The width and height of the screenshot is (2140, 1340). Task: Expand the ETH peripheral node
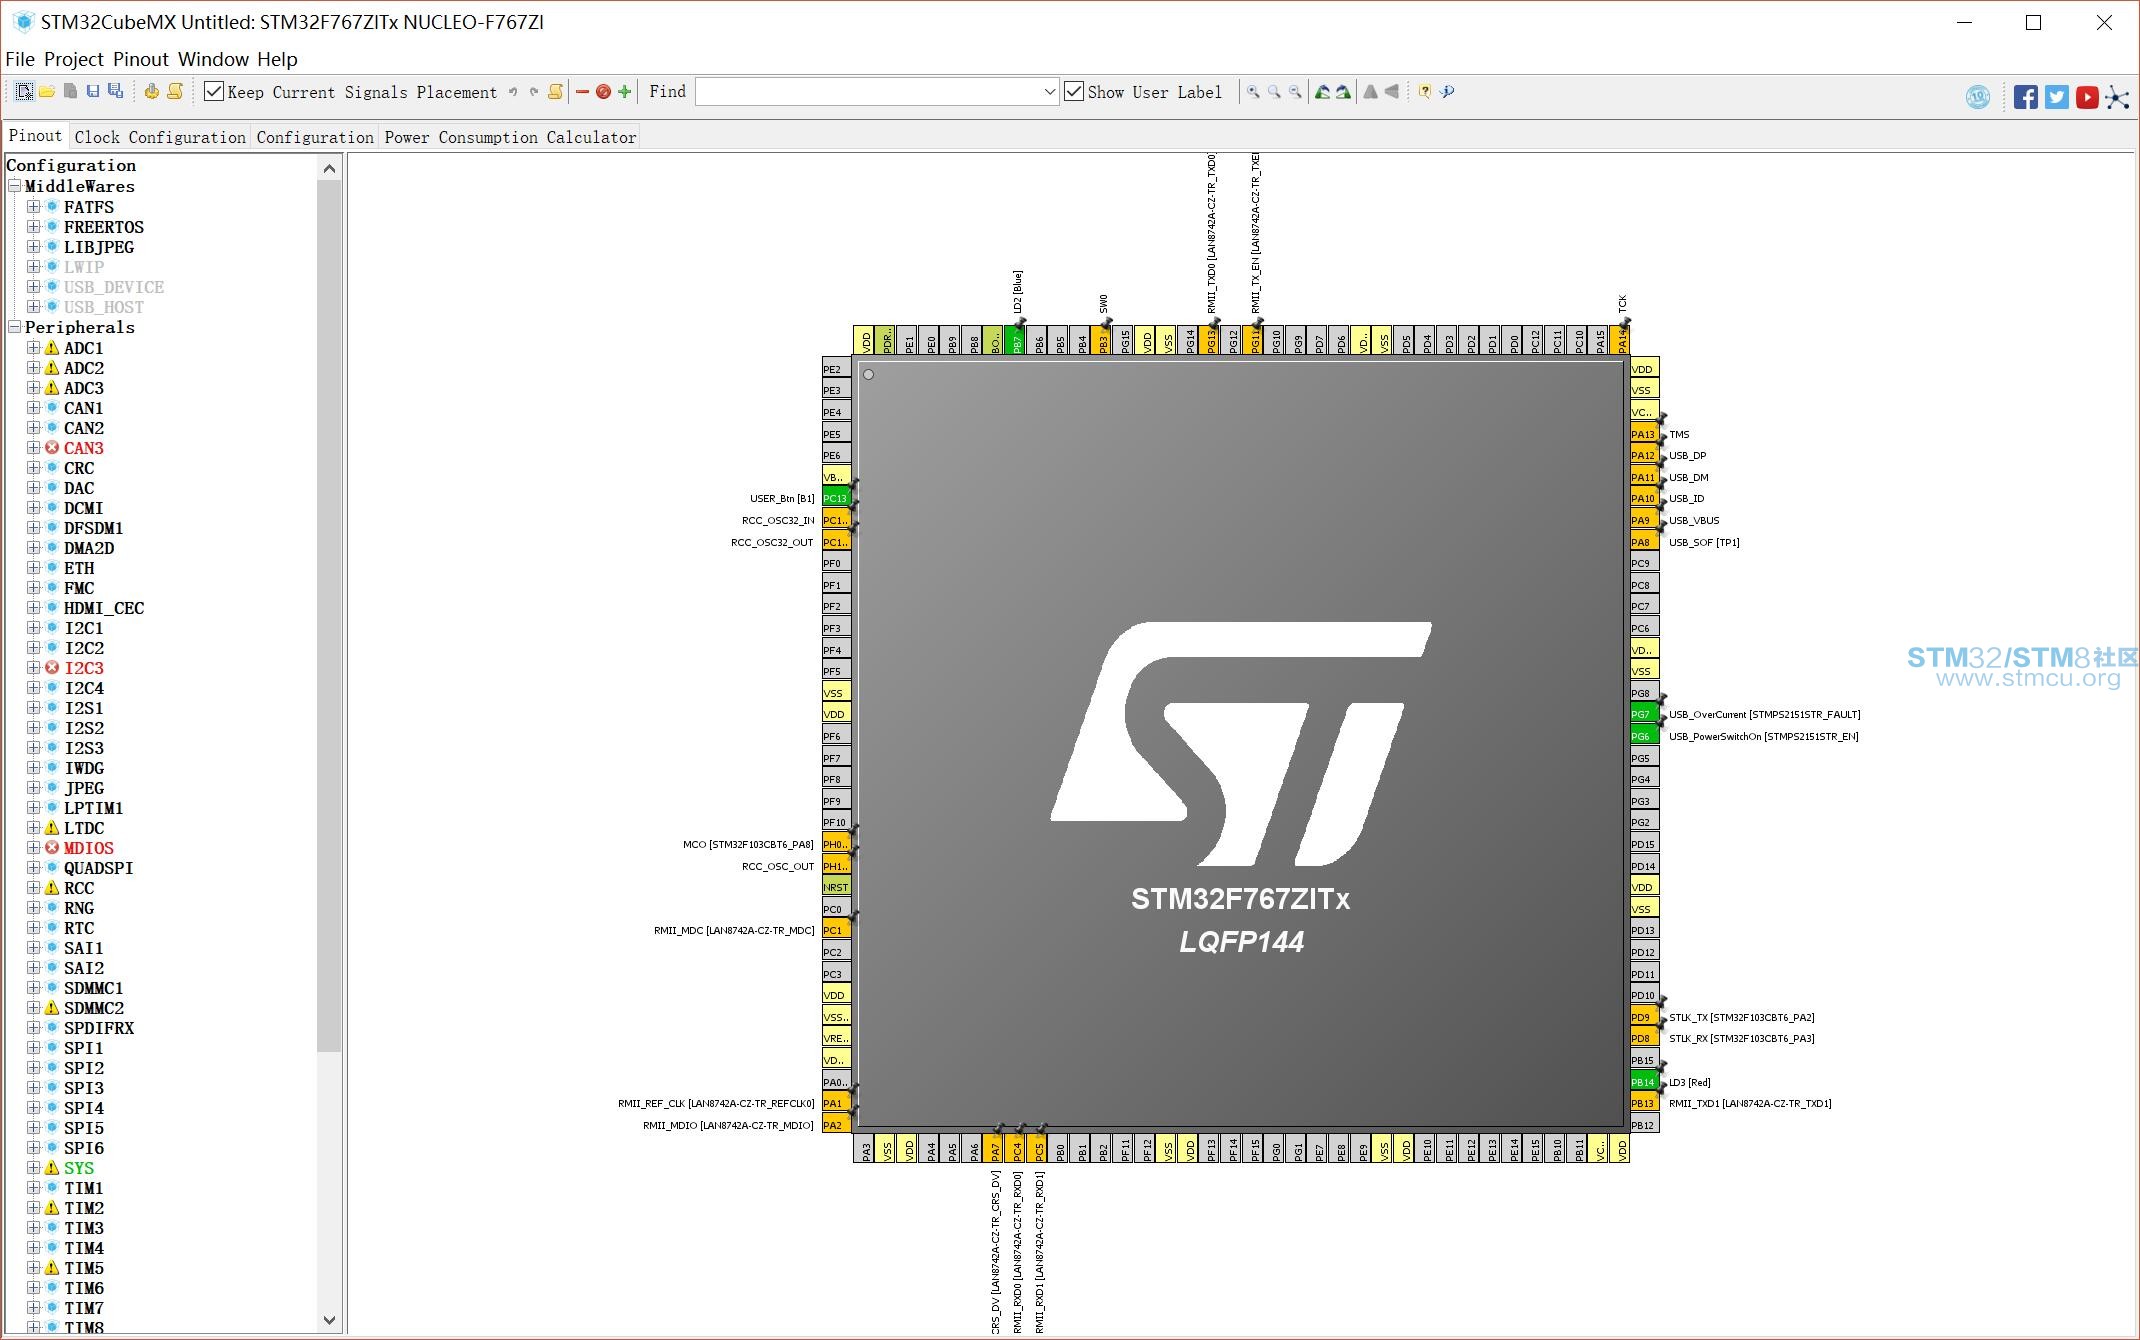pyautogui.click(x=34, y=568)
